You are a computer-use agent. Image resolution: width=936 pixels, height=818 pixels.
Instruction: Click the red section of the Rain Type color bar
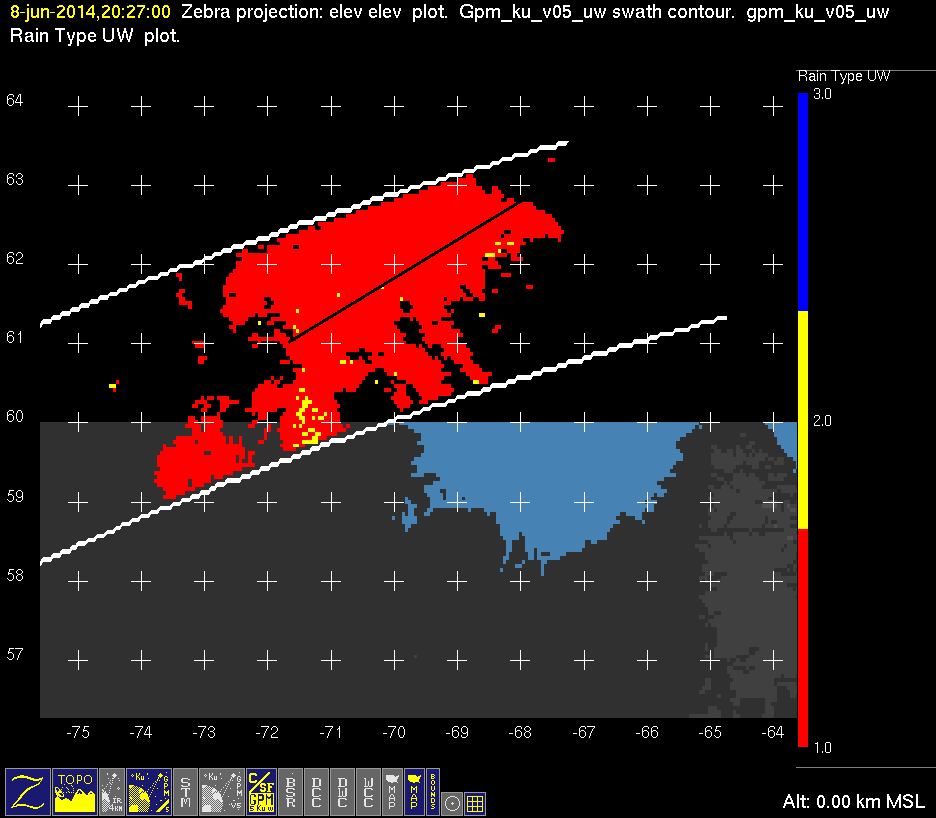[803, 638]
